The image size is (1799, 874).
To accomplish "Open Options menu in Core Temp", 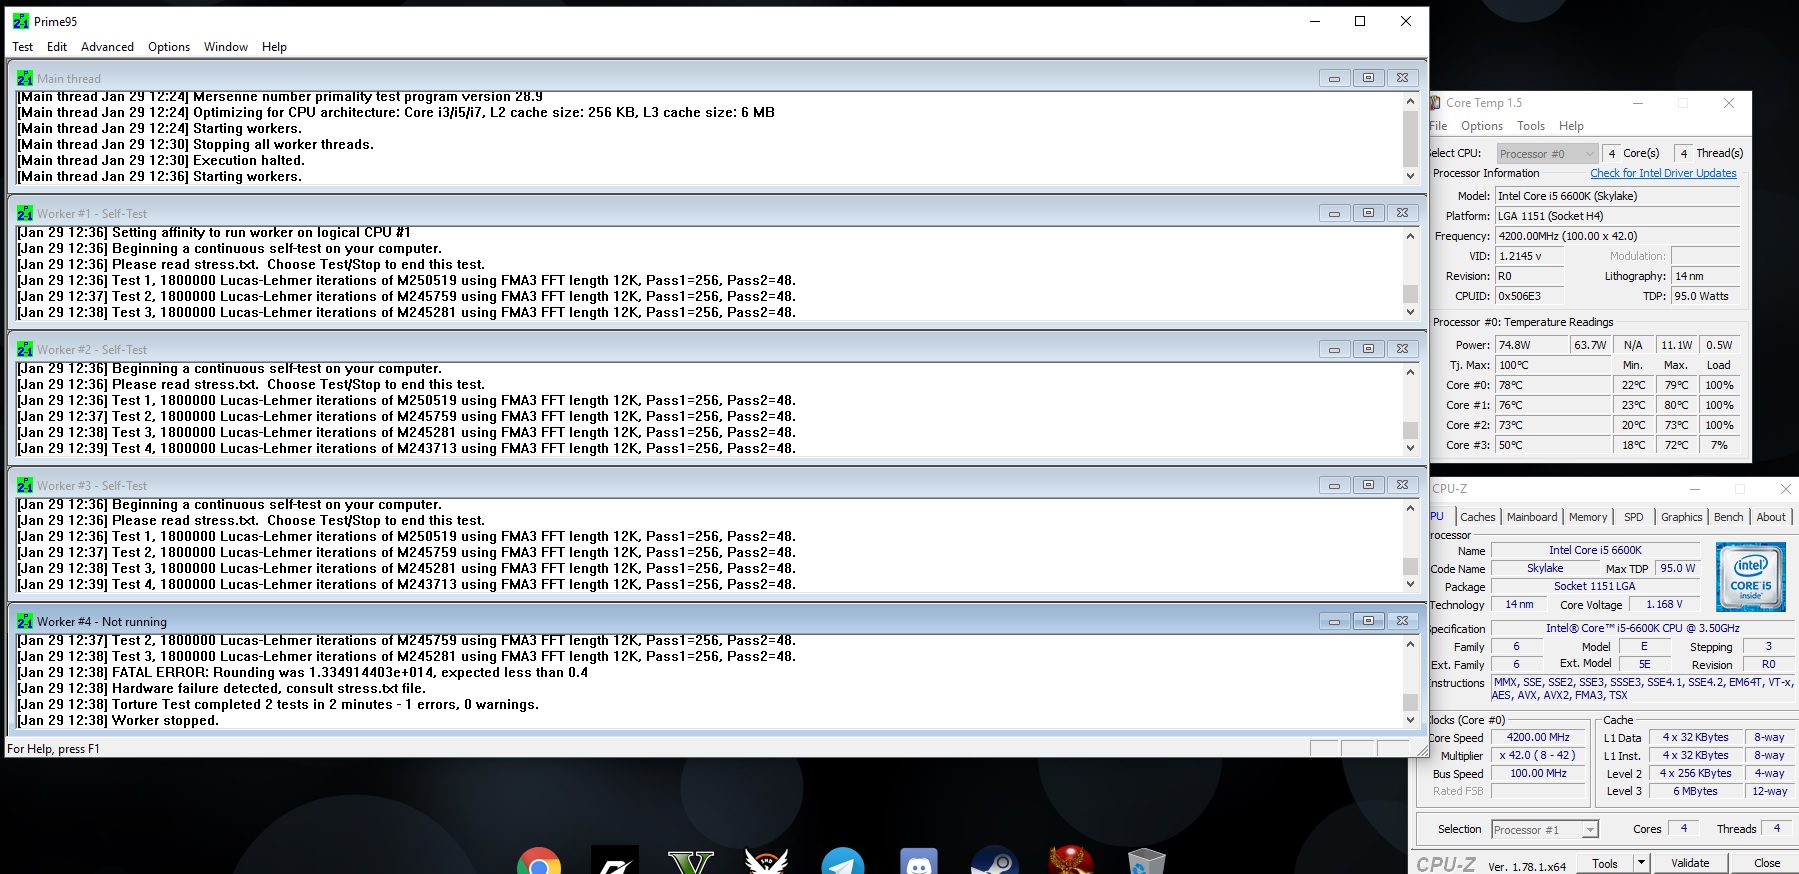I will tap(1481, 126).
